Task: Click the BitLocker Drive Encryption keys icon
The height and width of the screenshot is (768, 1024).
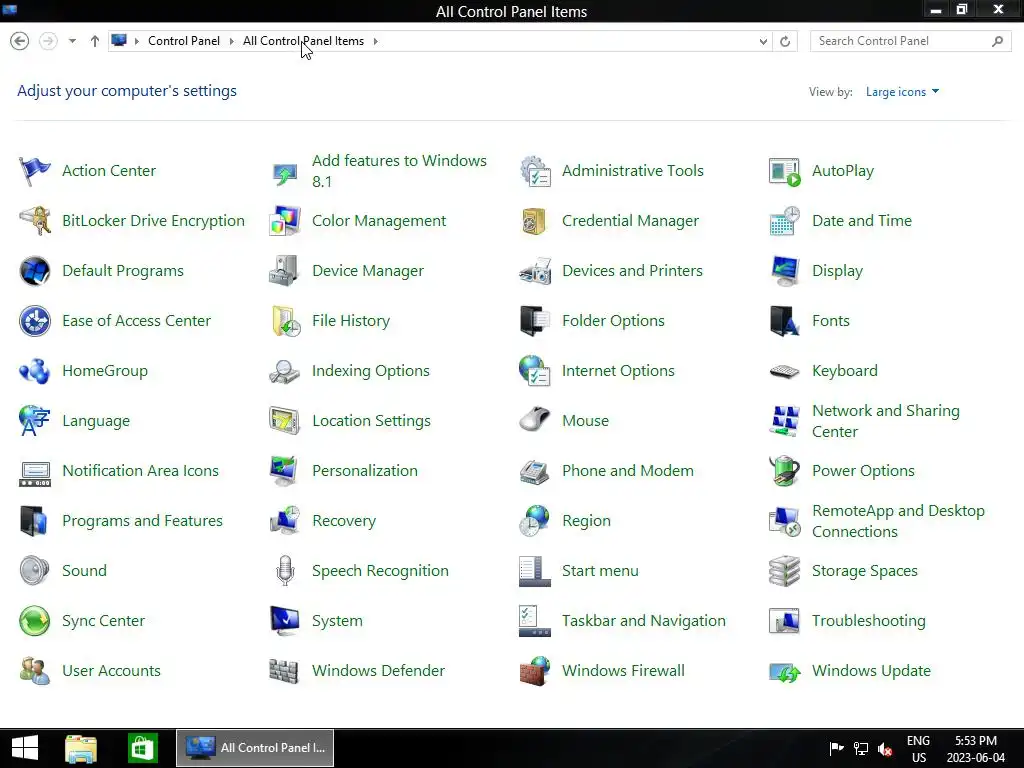Action: click(x=35, y=221)
